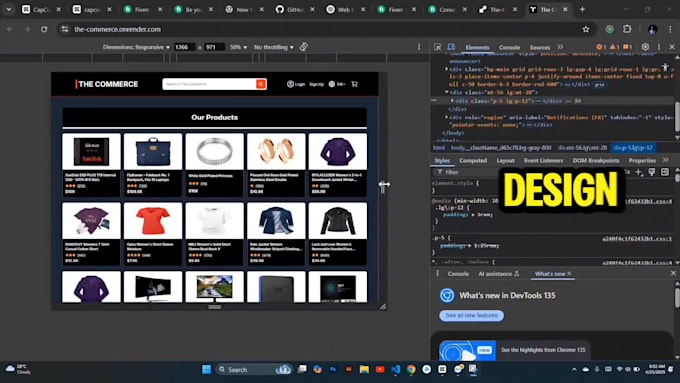The height and width of the screenshot is (383, 680).
Task: Open the Dimensions Responsive dropdown
Action: pos(136,47)
